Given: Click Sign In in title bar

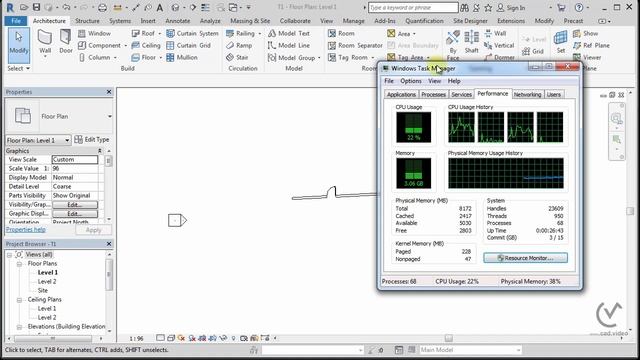Looking at the screenshot, I should coord(511,8).
